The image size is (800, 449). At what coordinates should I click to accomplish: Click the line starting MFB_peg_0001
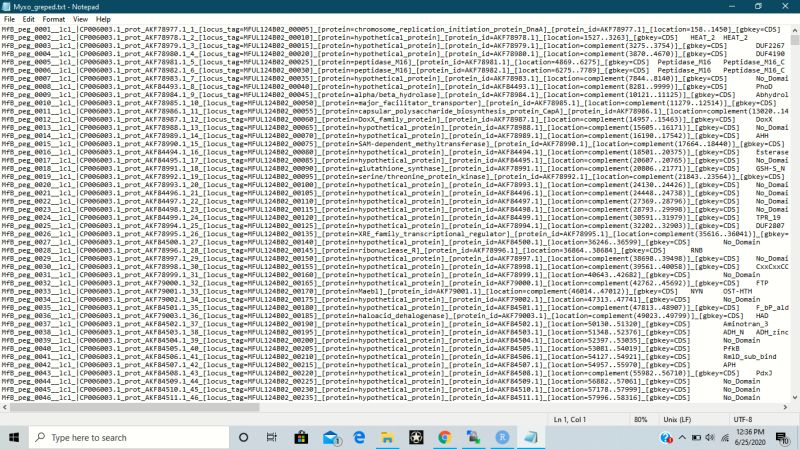[391, 29]
